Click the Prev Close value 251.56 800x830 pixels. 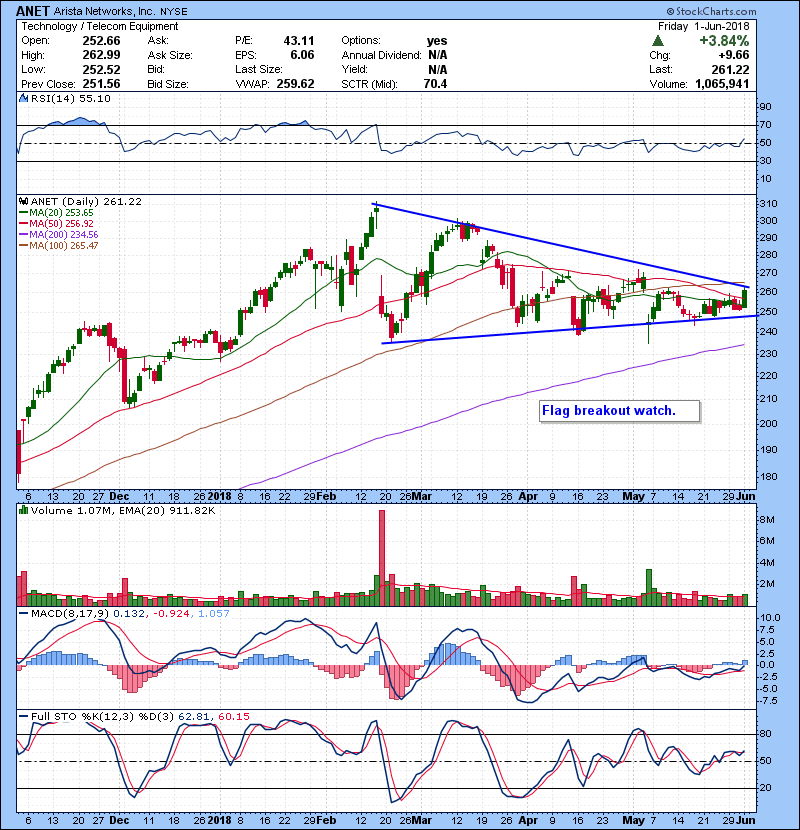101,84
